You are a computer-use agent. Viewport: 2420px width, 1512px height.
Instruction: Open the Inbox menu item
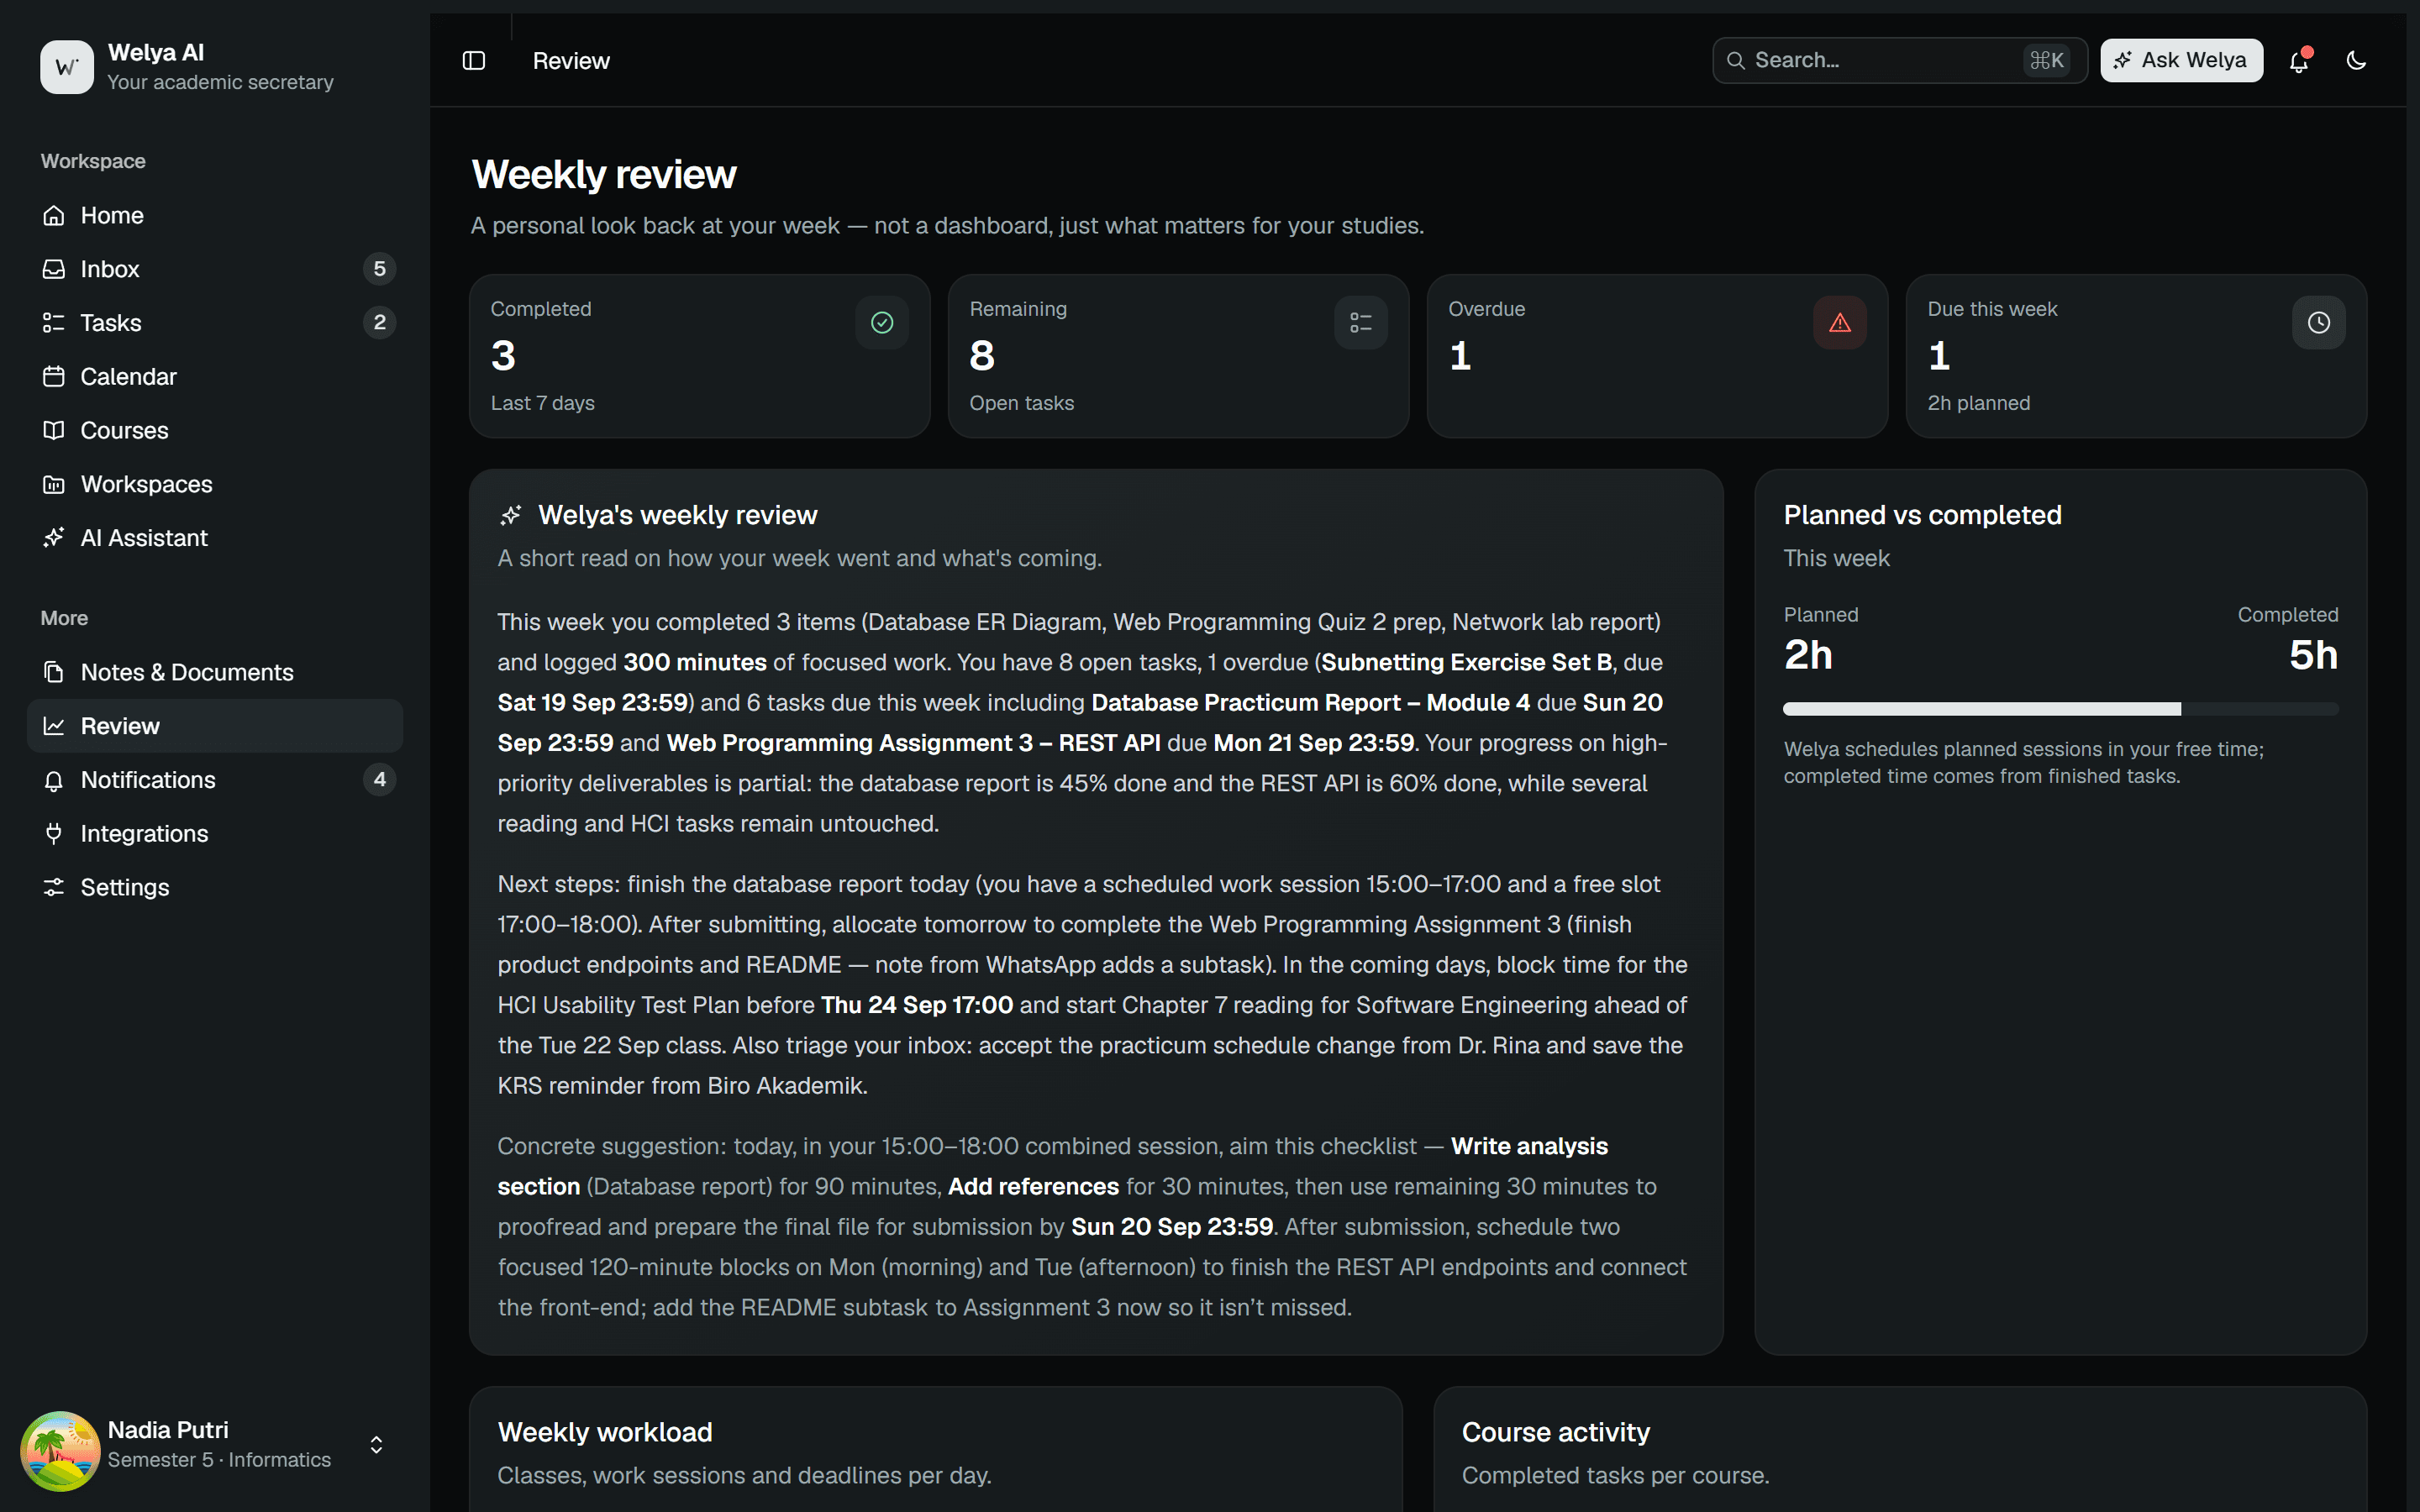click(215, 269)
